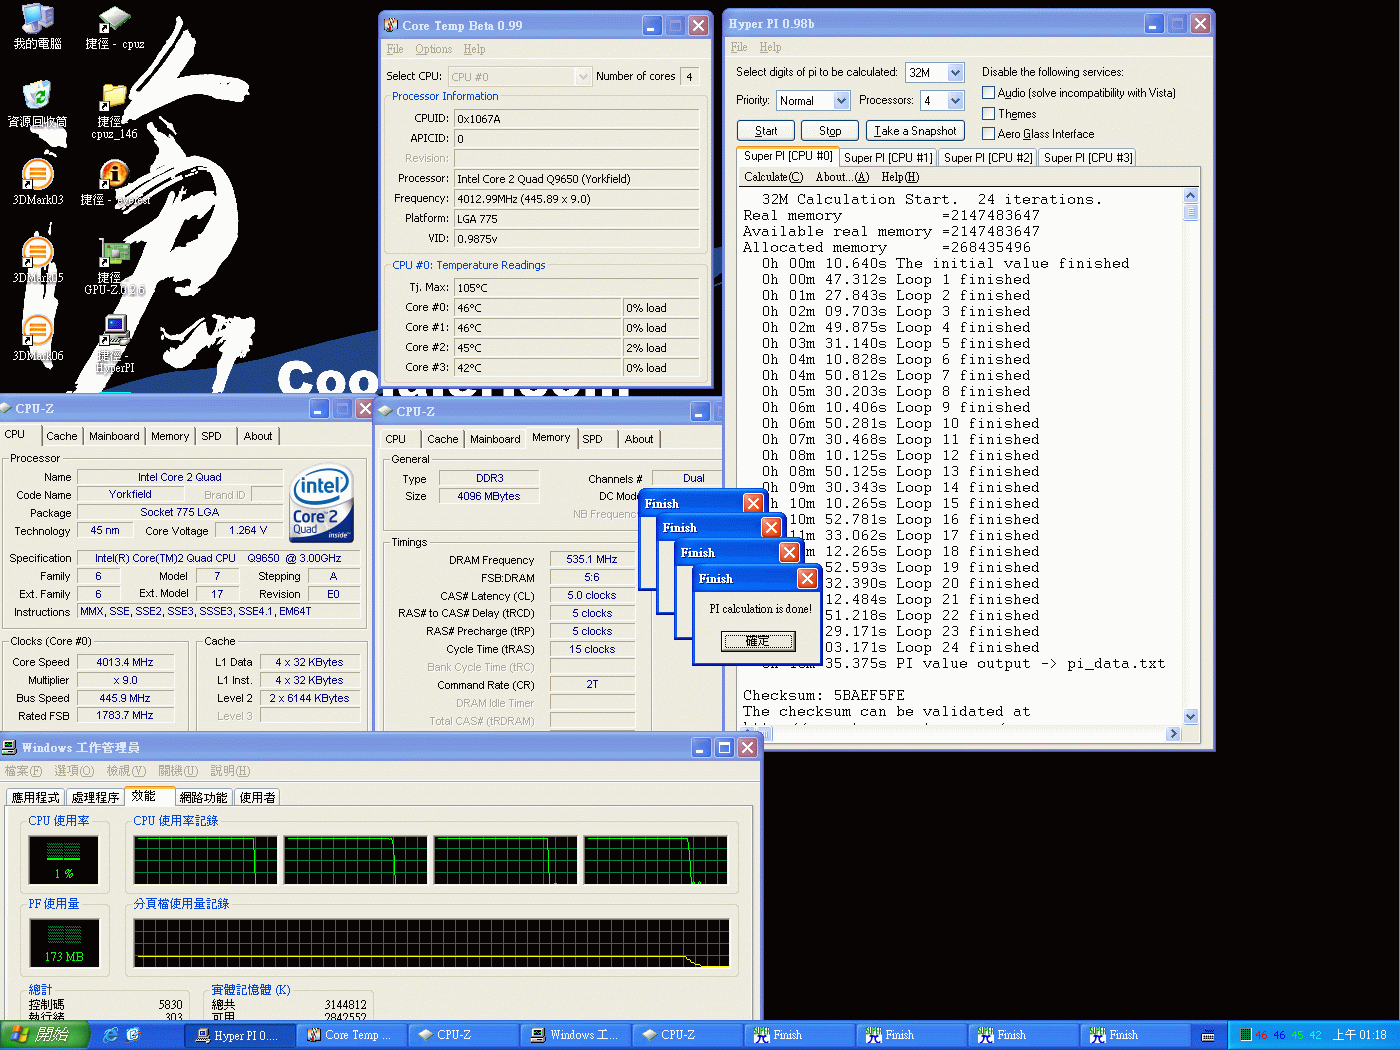
Task: Expand the Processors count dropdown
Action: tap(955, 101)
